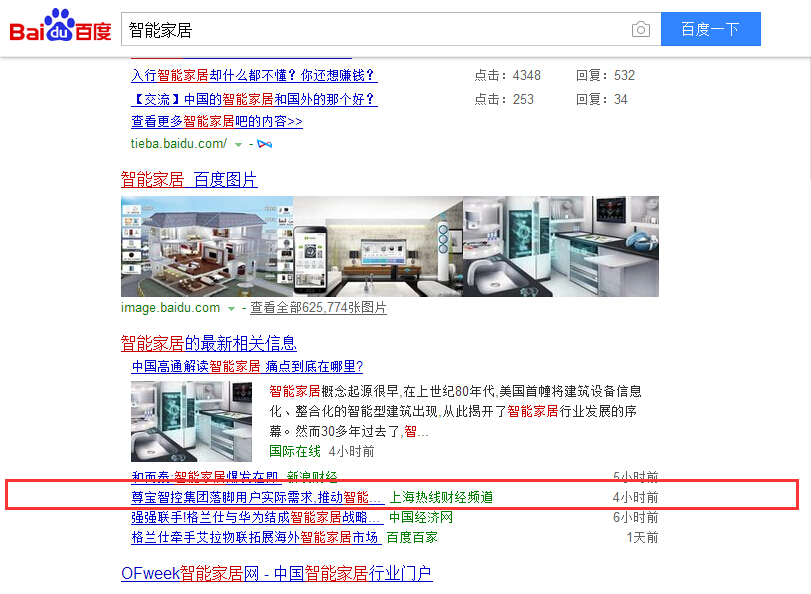This screenshot has height=594, width=811.
Task: Open 尊宝智控集团落脚用户实际需求 news link
Action: (258, 497)
